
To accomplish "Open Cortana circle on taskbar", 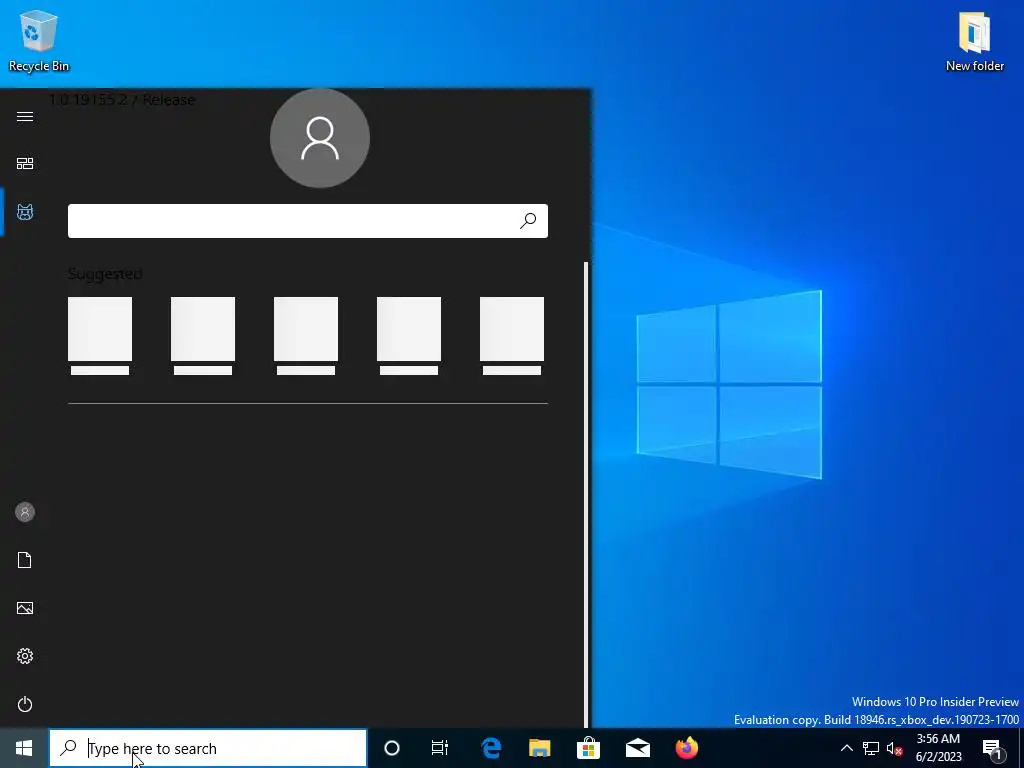I will (392, 748).
